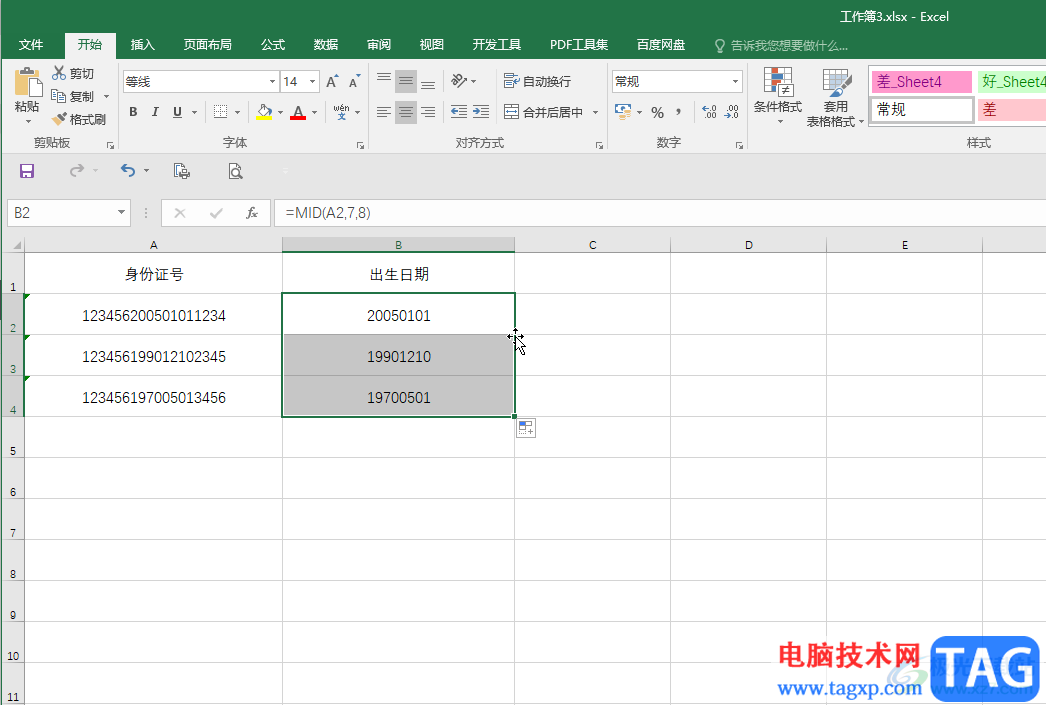Screen dimensions: 1046x705
Task: Expand font name dropdown 等线
Action: pyautogui.click(x=272, y=81)
